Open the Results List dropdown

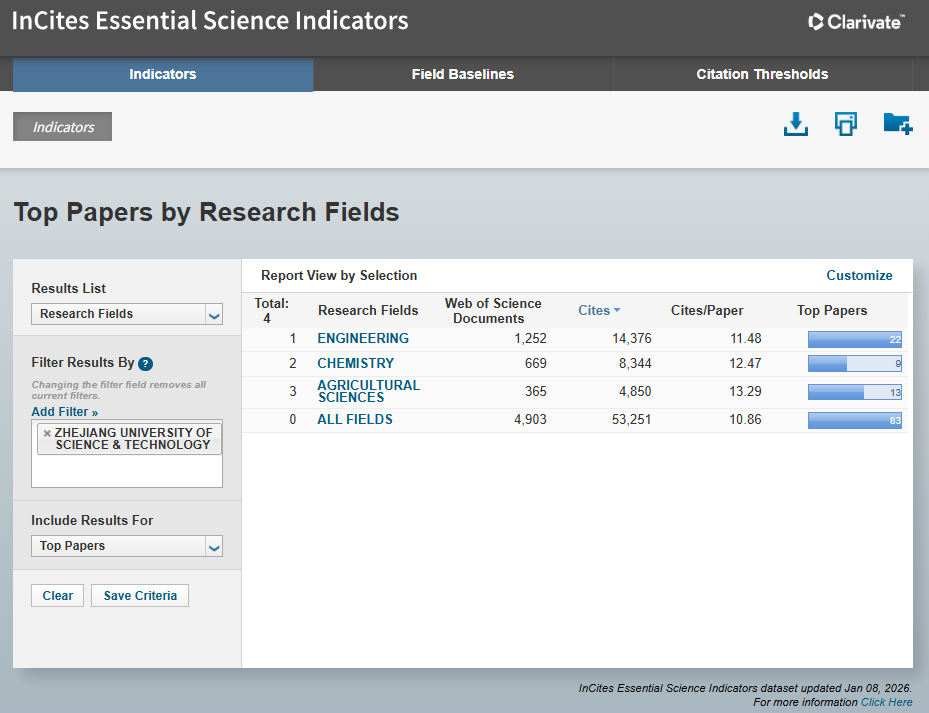(126, 314)
